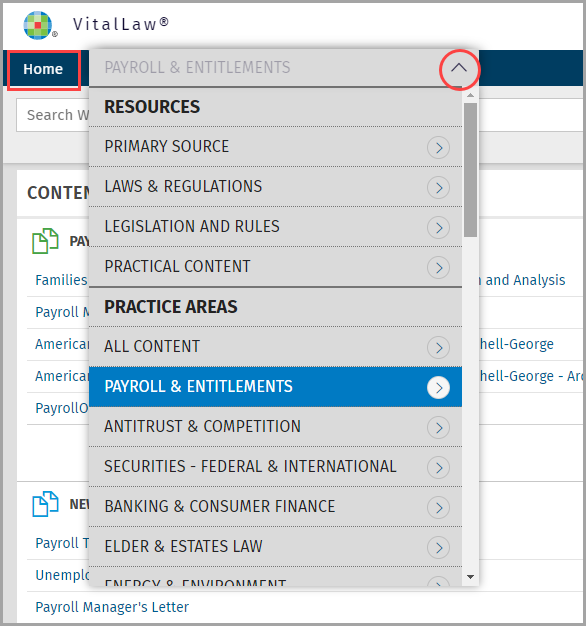Click arrow icon next to Practical Content

438,267
